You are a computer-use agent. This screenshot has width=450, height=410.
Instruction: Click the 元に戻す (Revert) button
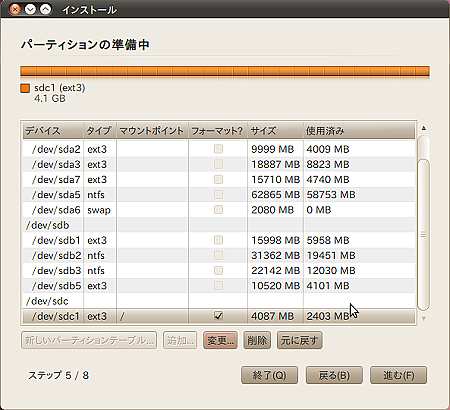point(299,340)
